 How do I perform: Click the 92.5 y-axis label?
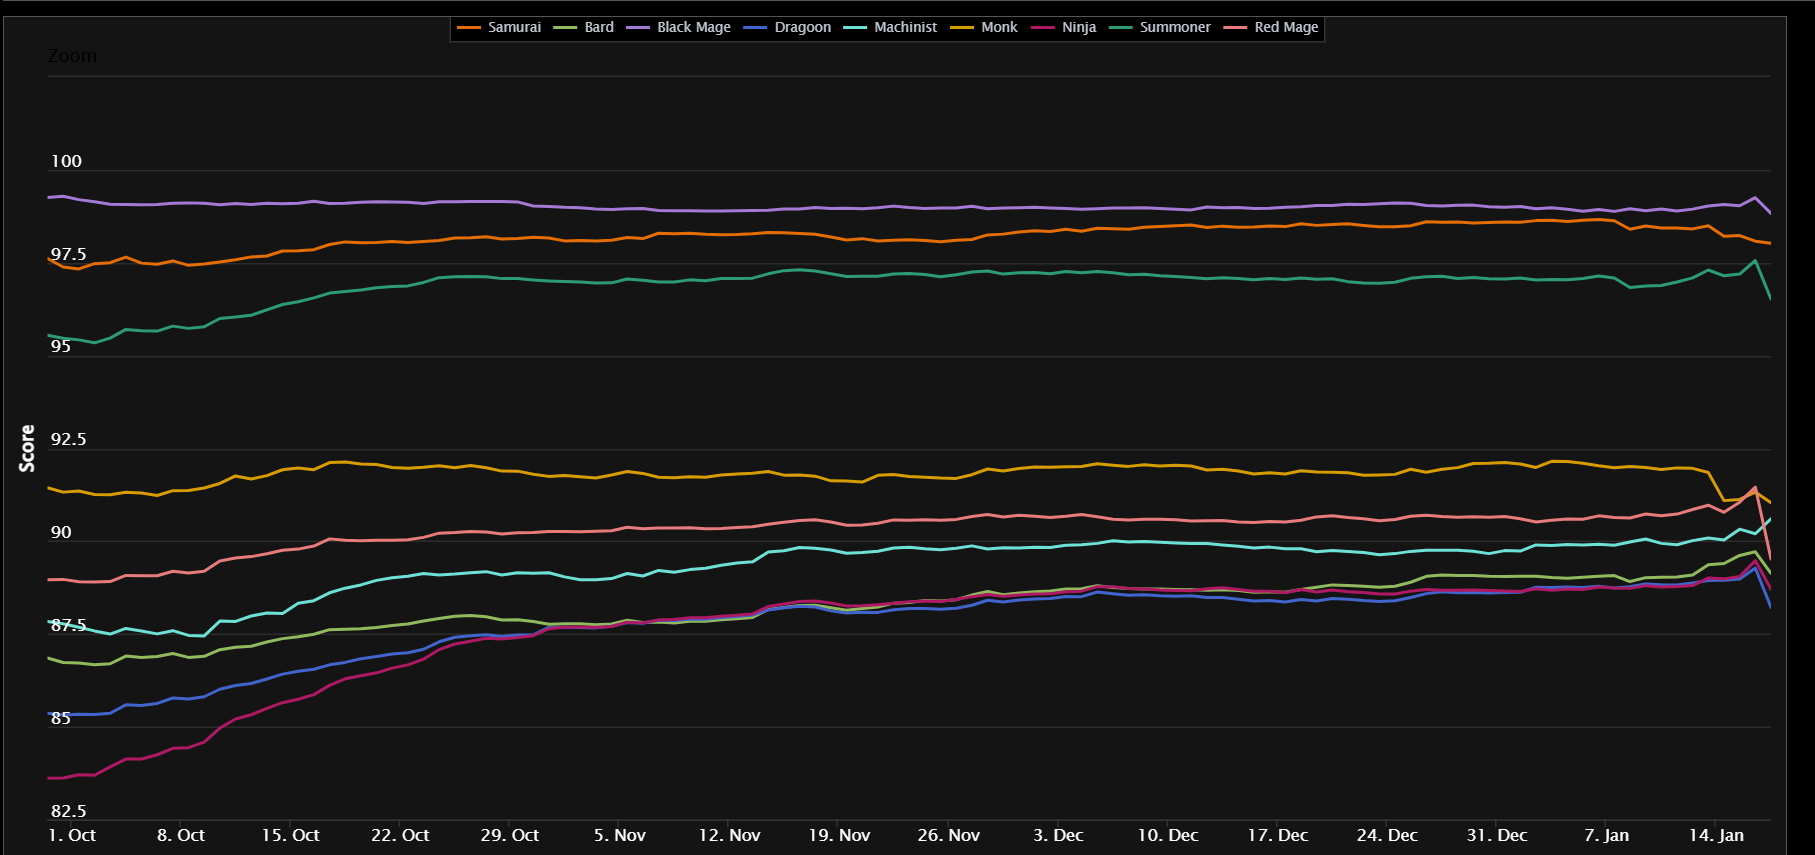[x=68, y=439]
